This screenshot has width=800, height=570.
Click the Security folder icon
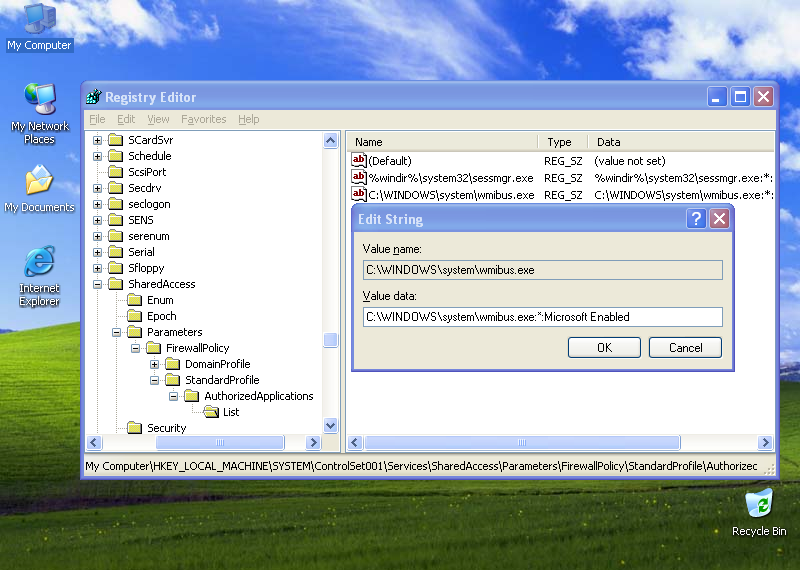coord(135,428)
